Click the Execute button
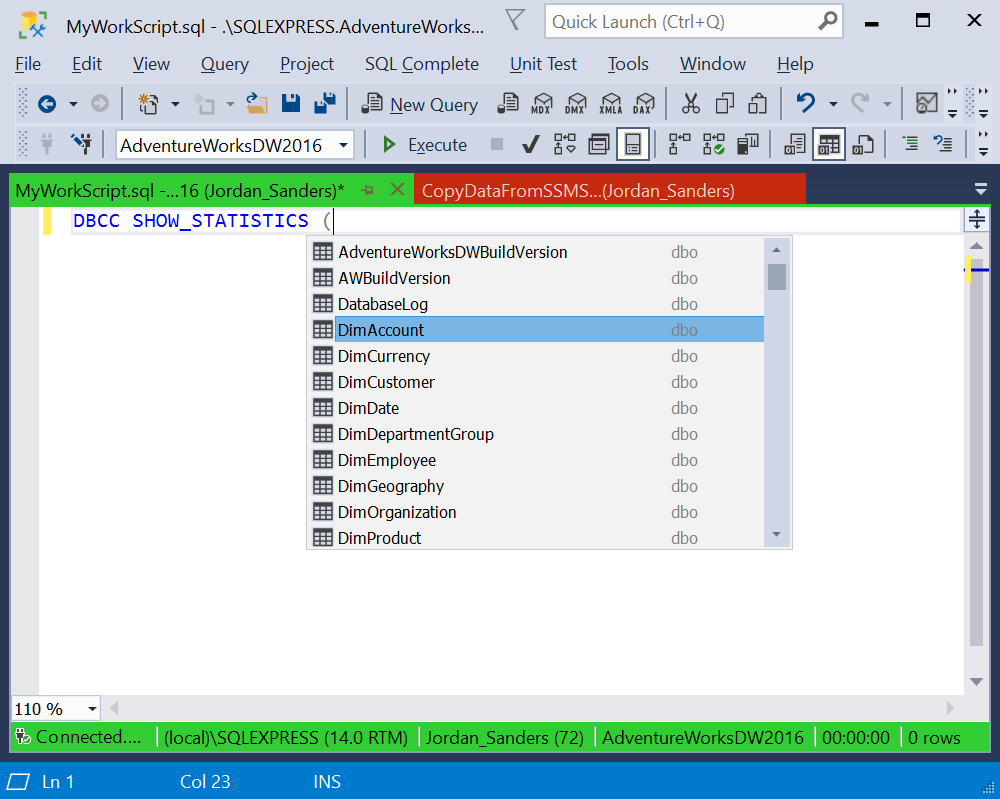This screenshot has height=799, width=1000. [x=425, y=145]
